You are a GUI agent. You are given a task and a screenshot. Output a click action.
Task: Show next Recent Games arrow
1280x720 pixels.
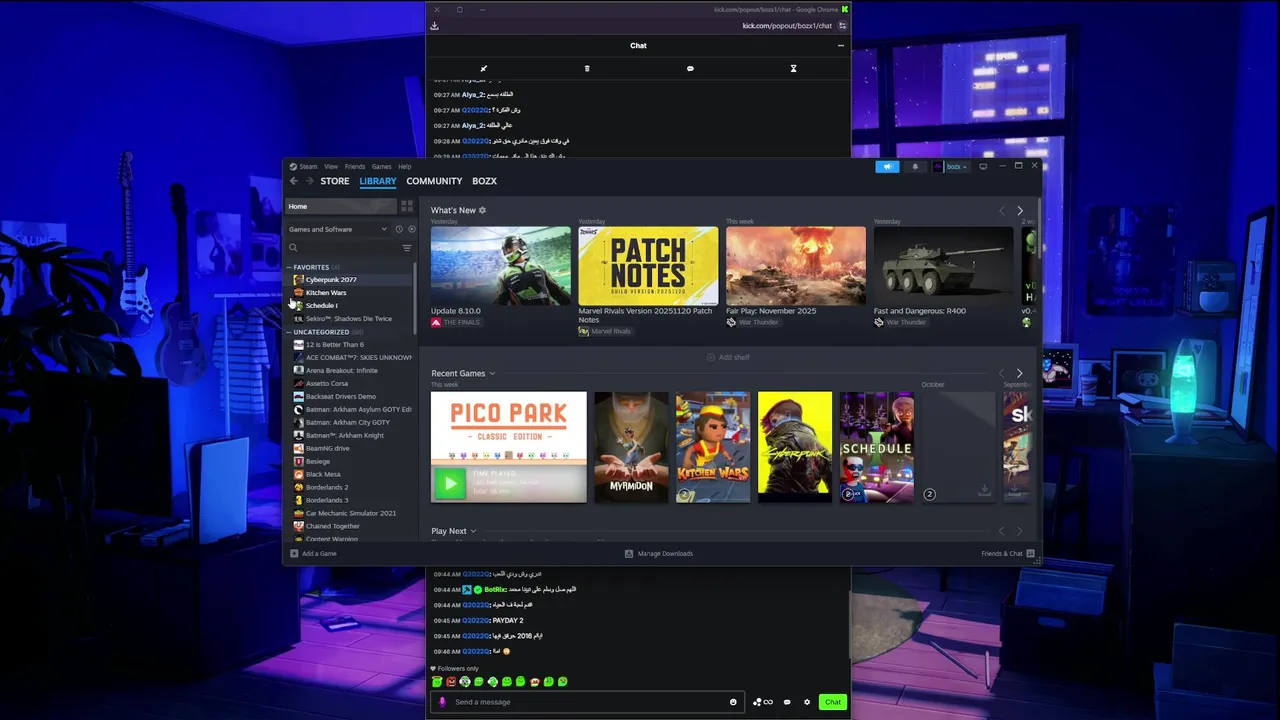(1020, 374)
